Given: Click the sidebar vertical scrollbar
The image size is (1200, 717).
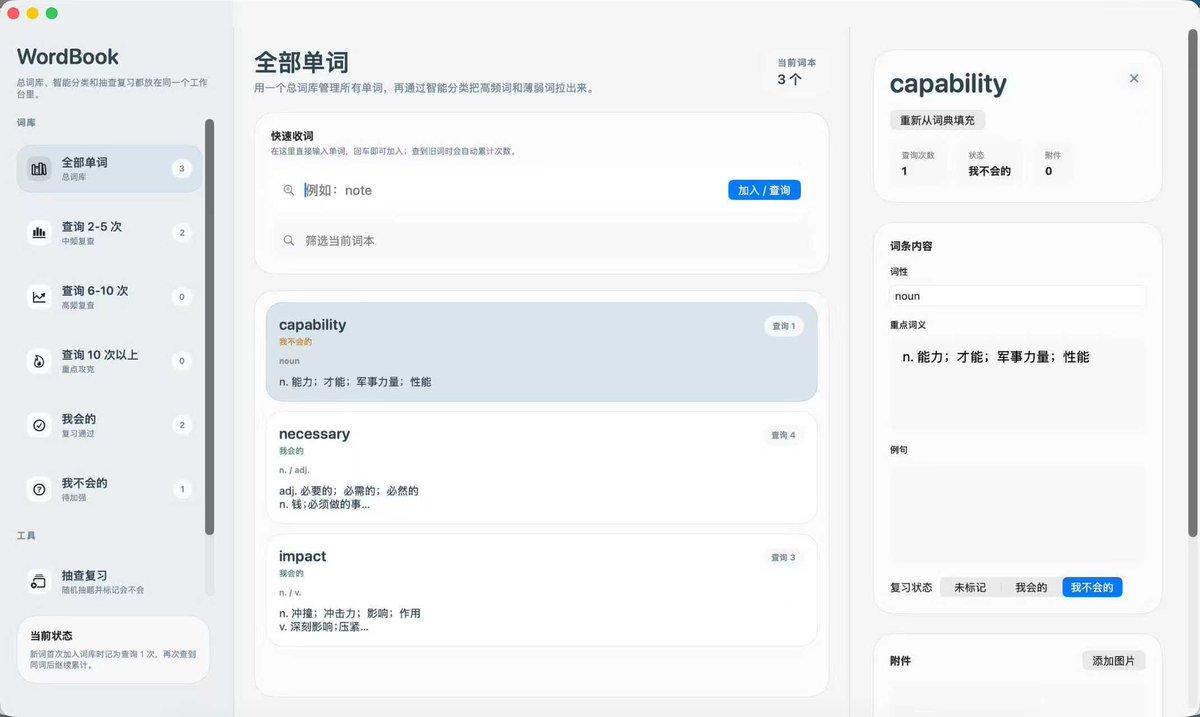Looking at the screenshot, I should pos(209,327).
